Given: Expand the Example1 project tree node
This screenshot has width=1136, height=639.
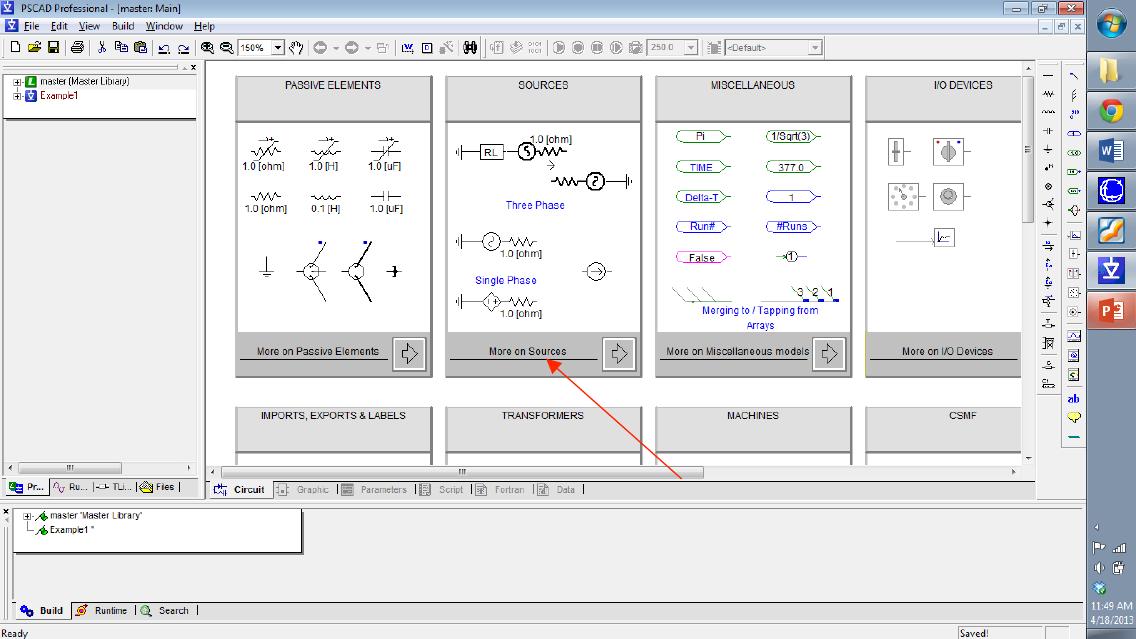Looking at the screenshot, I should (x=17, y=96).
